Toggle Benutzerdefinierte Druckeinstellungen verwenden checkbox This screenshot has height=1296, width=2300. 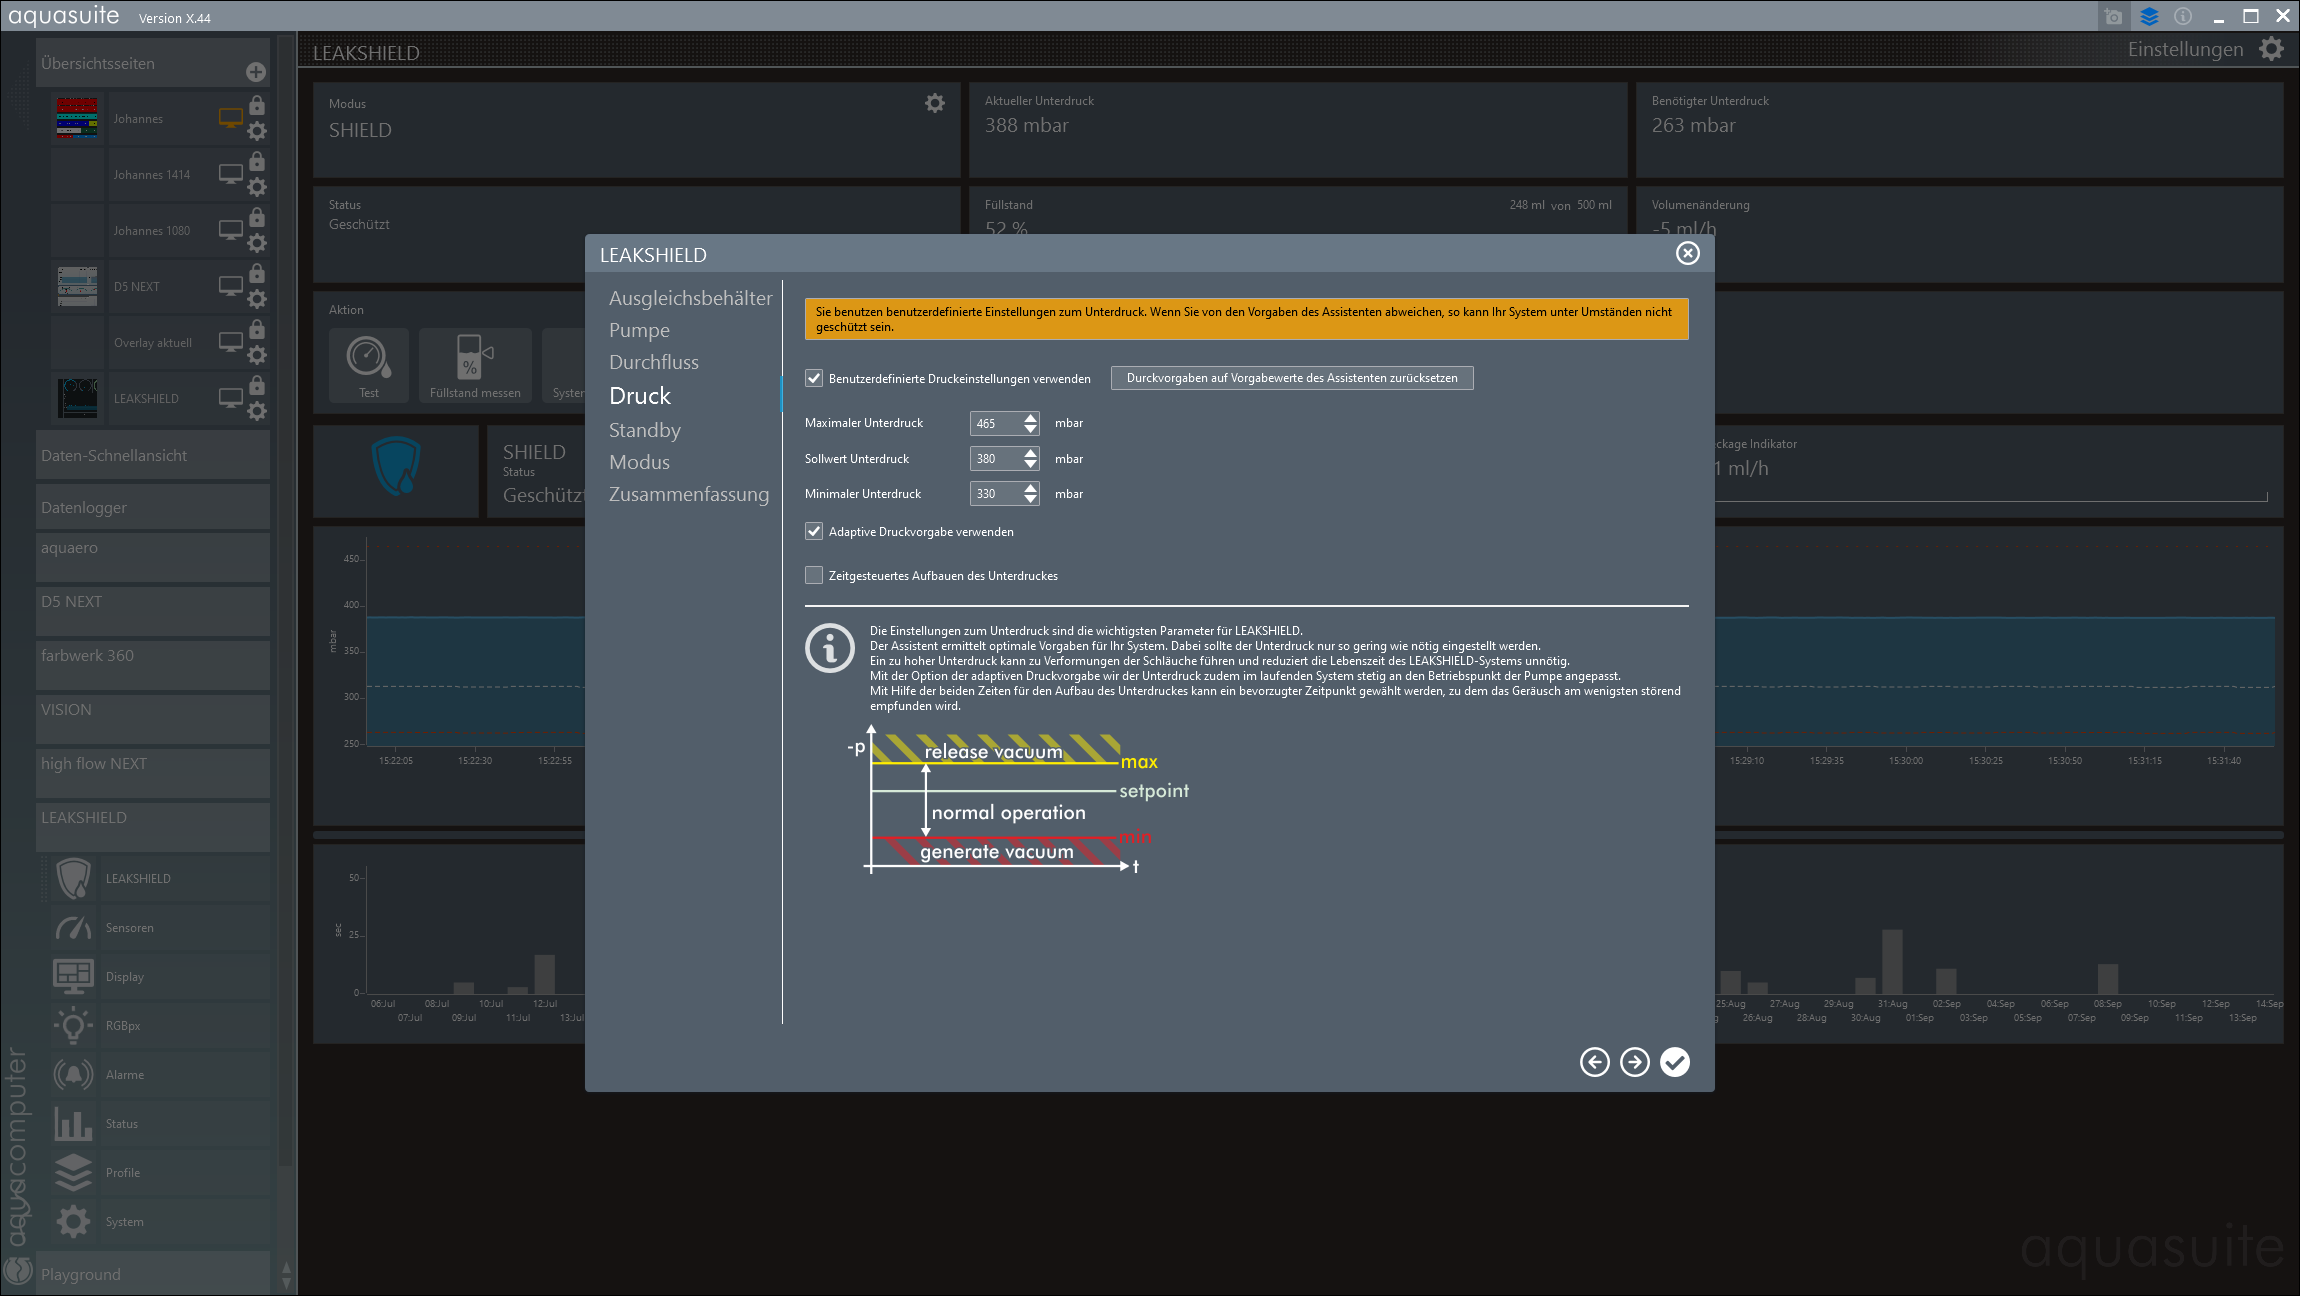[x=814, y=379]
